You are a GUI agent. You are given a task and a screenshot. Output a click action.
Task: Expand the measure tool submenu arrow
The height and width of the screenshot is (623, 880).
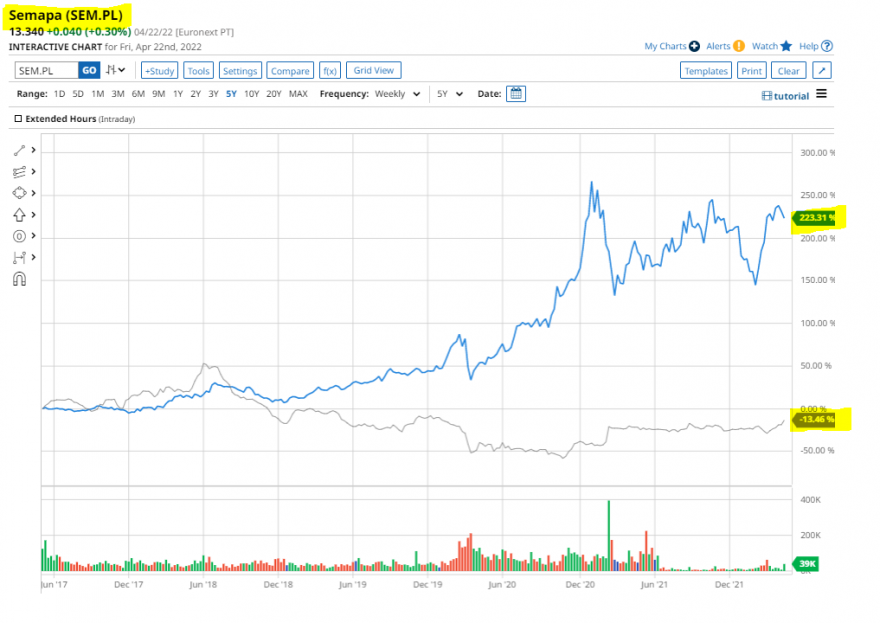point(34,258)
